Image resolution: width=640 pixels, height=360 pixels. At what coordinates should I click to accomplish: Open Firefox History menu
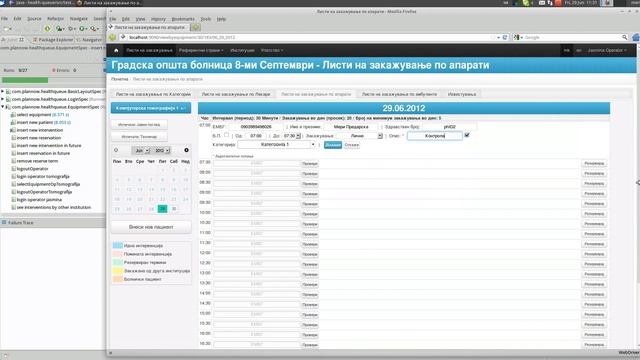(x=158, y=19)
